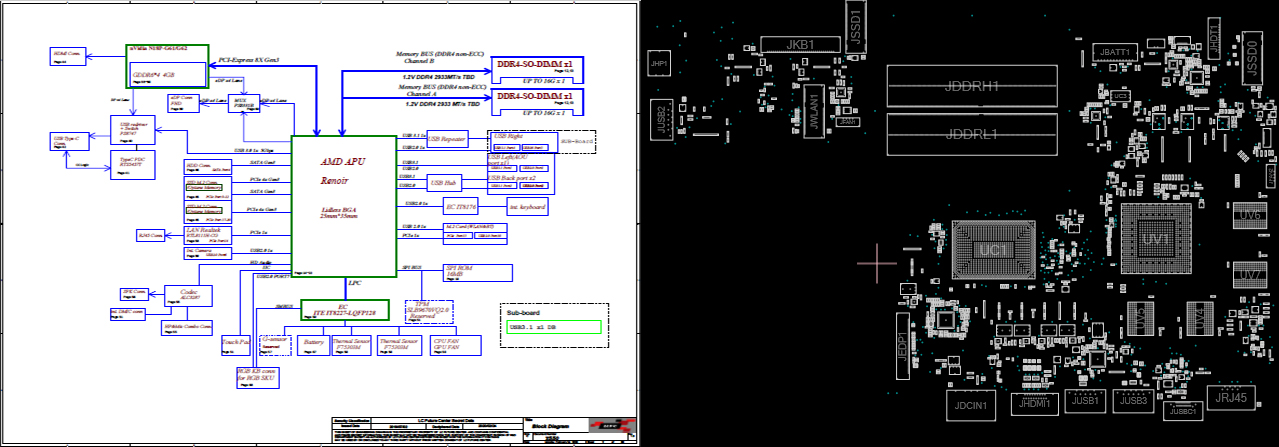Select the Channel B DDR4-SO-DIMM block
Image resolution: width=1279 pixels, height=447 pixels.
535,67
